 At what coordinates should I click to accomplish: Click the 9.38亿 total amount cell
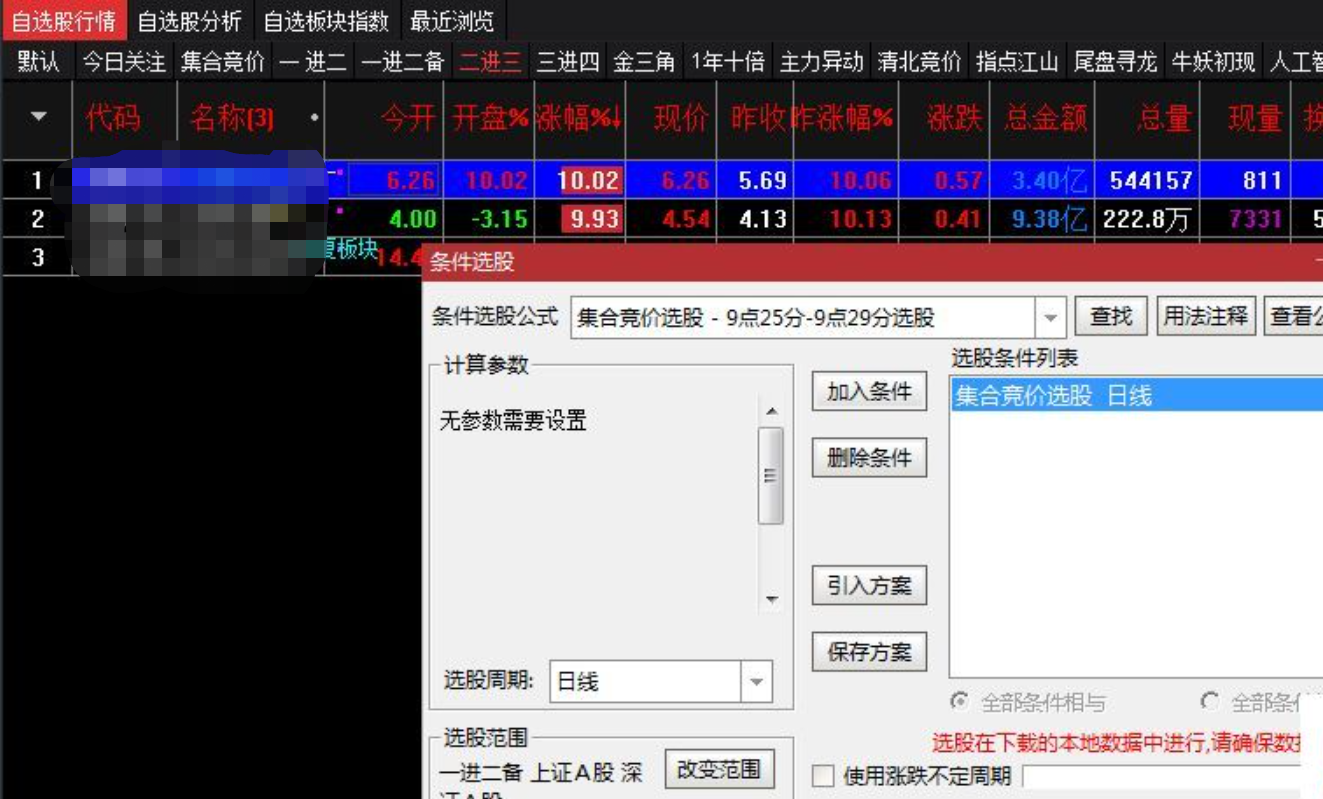1049,219
